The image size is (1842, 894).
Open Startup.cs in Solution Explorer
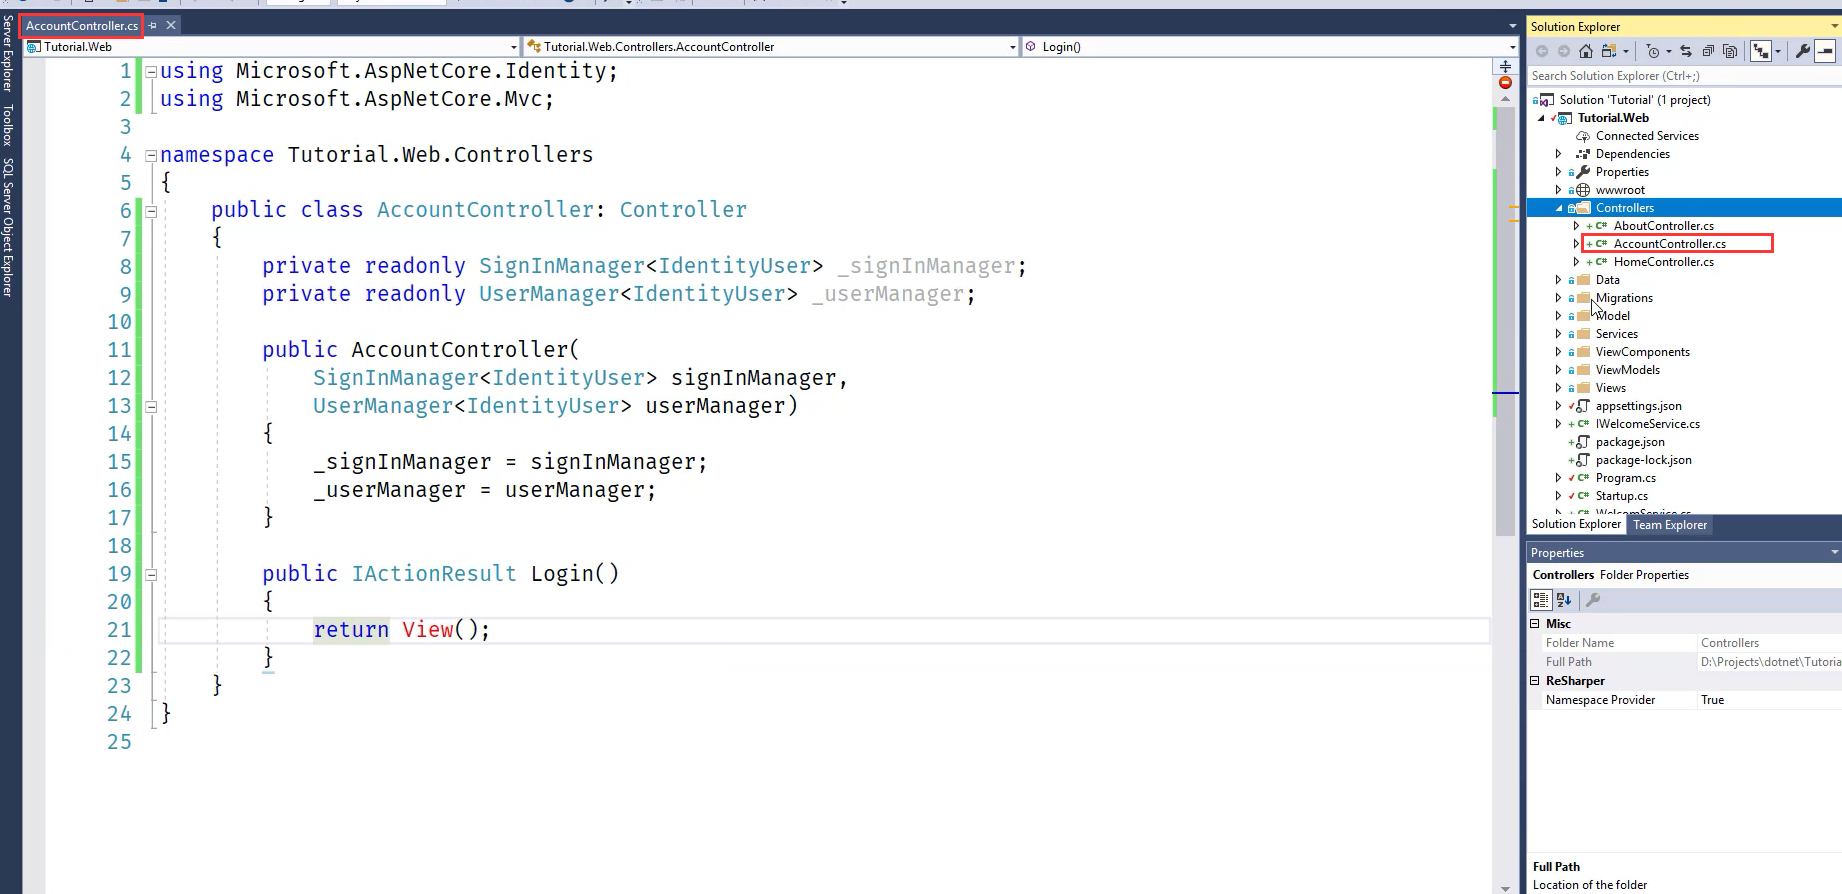pyautogui.click(x=1621, y=496)
